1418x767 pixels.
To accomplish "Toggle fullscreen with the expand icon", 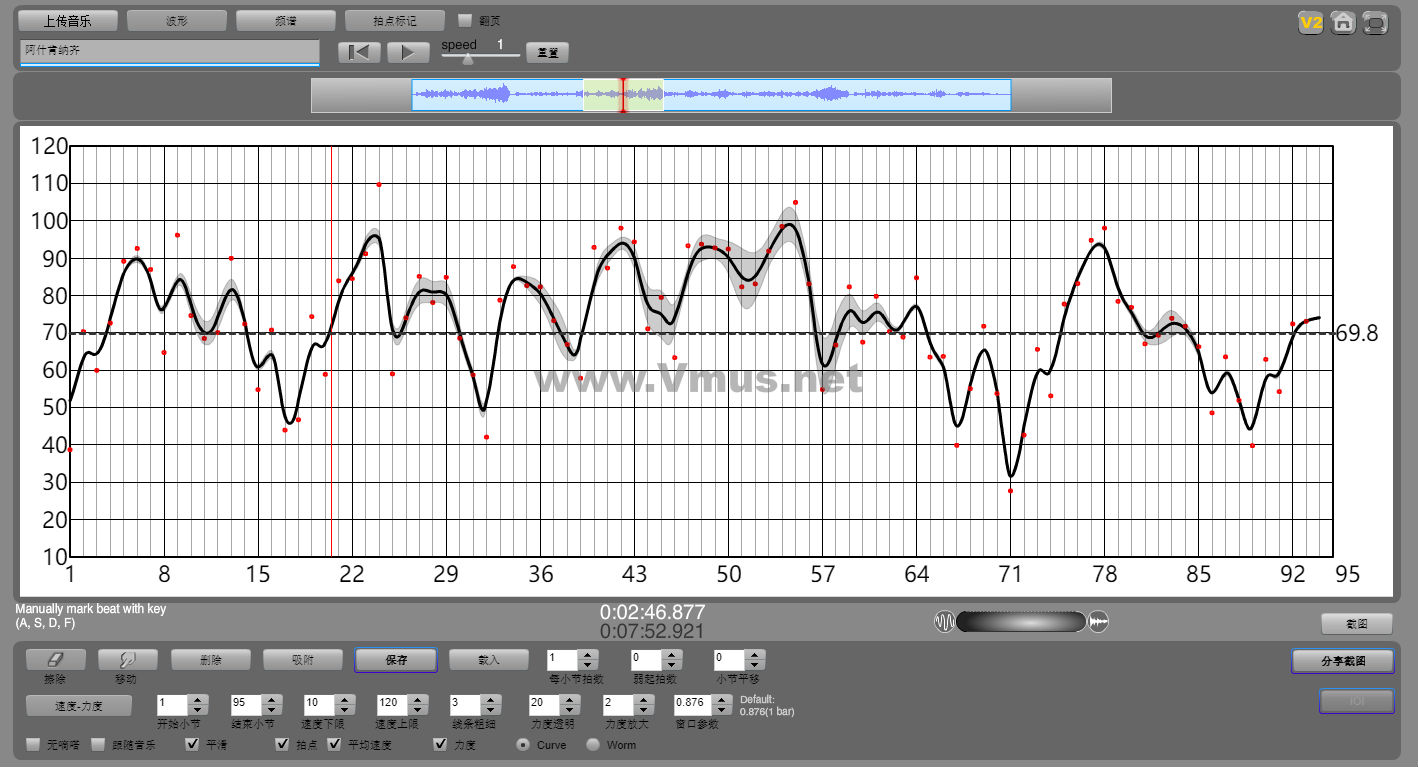I will tap(1376, 22).
